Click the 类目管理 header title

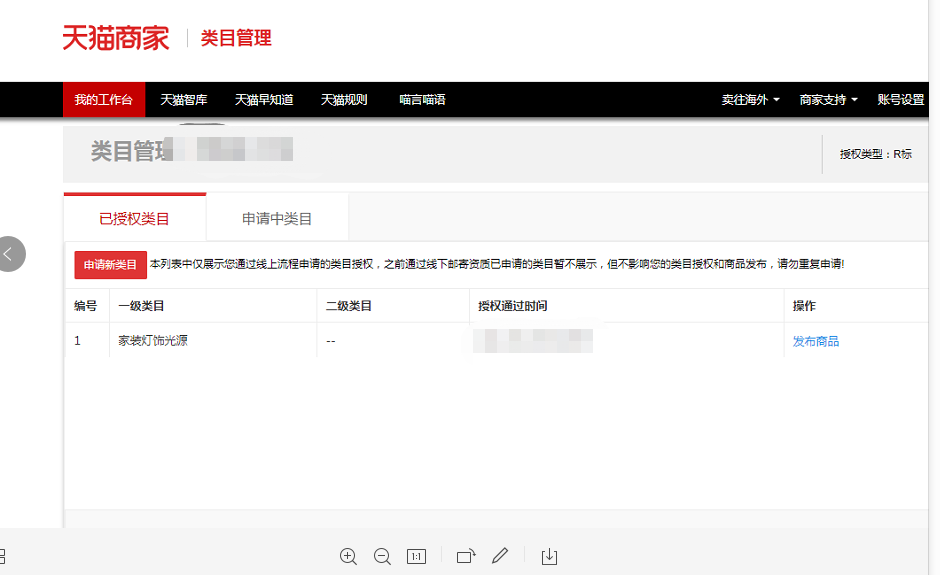coord(236,38)
